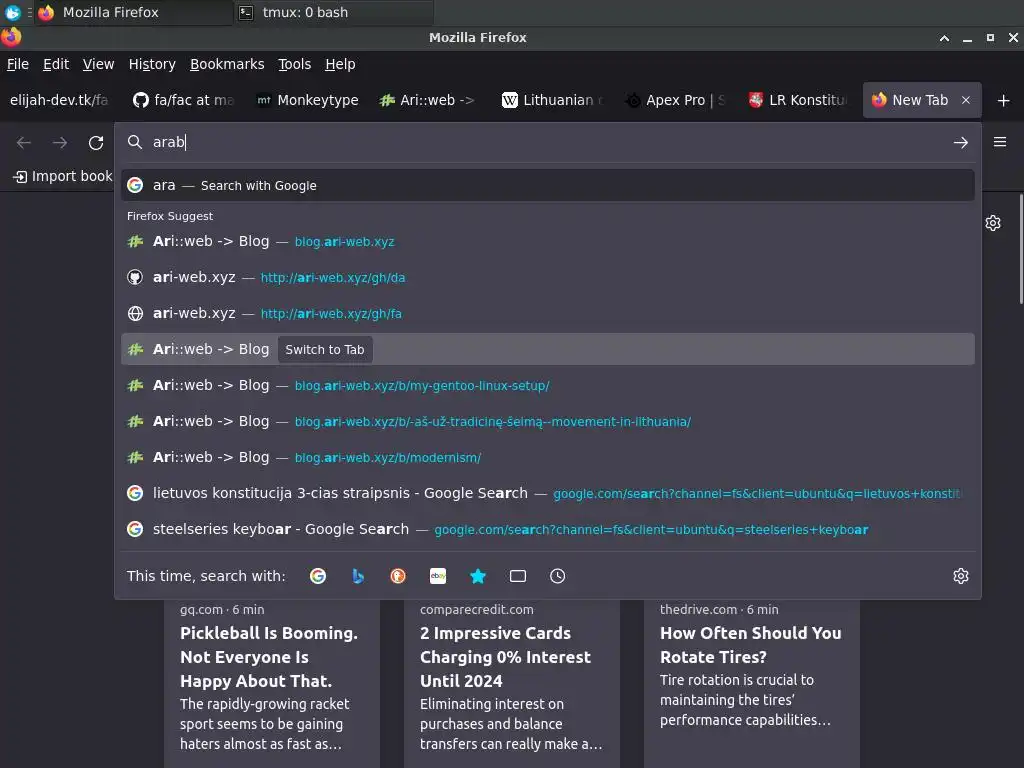Open lietuvos konstitucija Google Search suggestion
This screenshot has height=768, width=1024.
[547, 493]
